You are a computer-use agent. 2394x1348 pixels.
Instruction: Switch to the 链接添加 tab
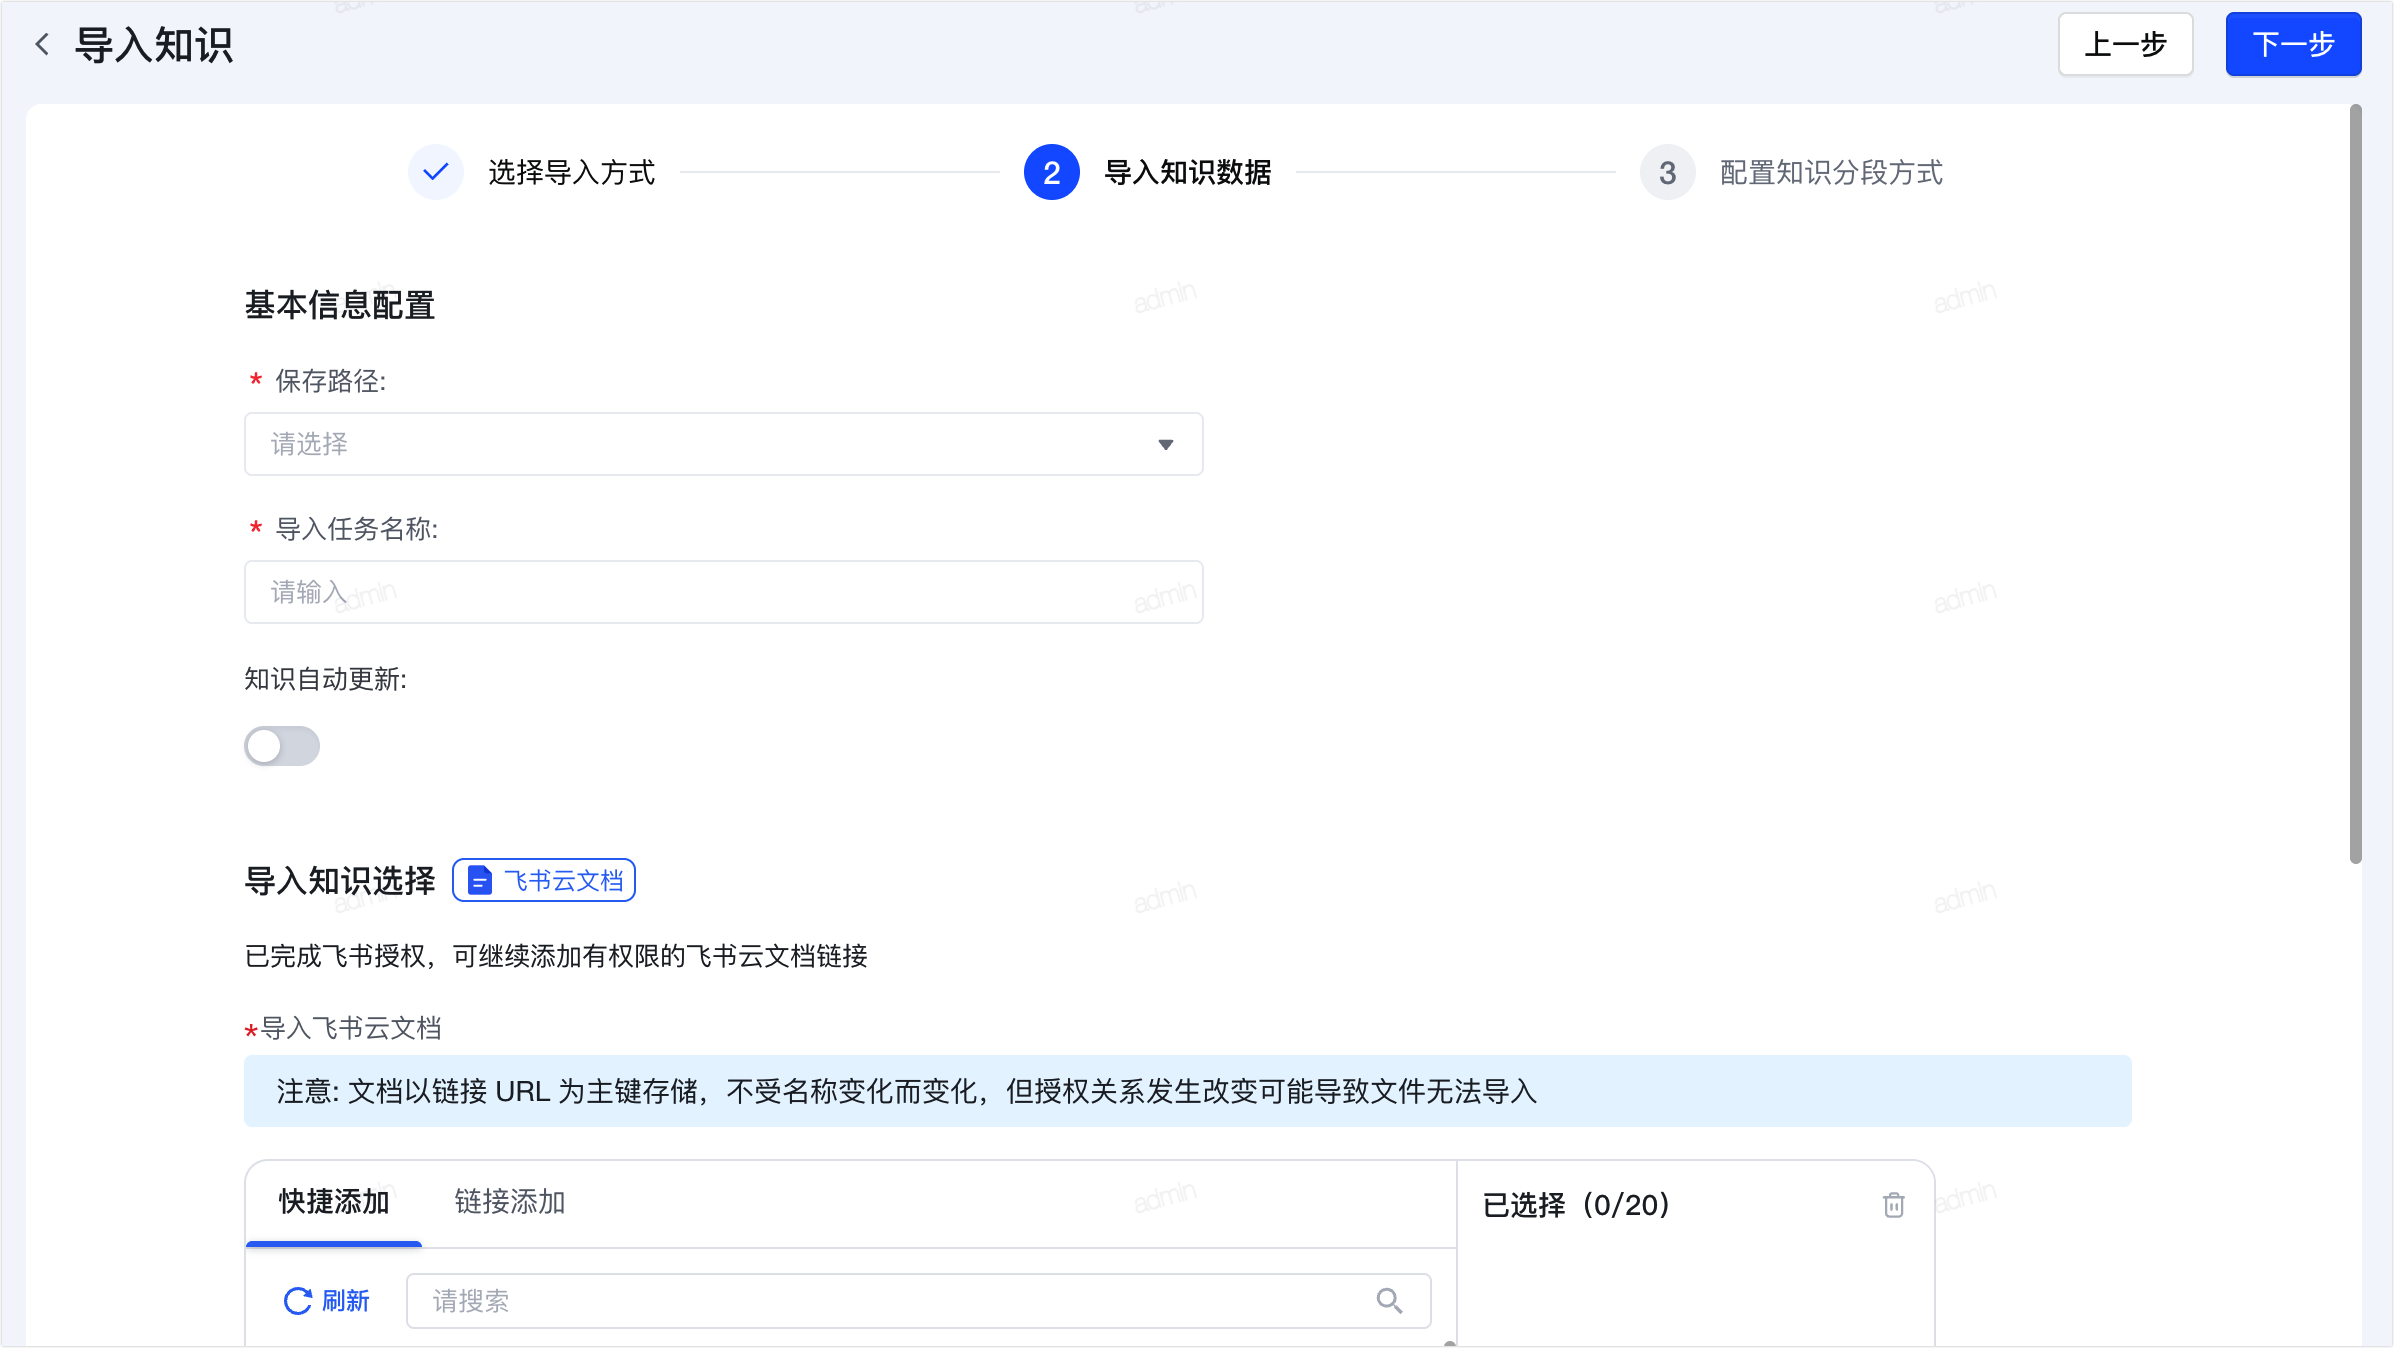[510, 1202]
